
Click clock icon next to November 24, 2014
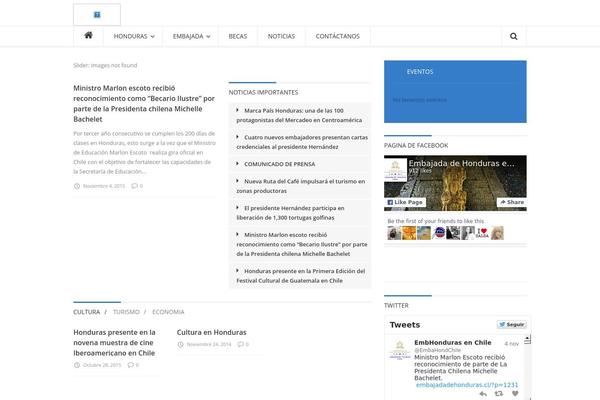click(x=180, y=344)
